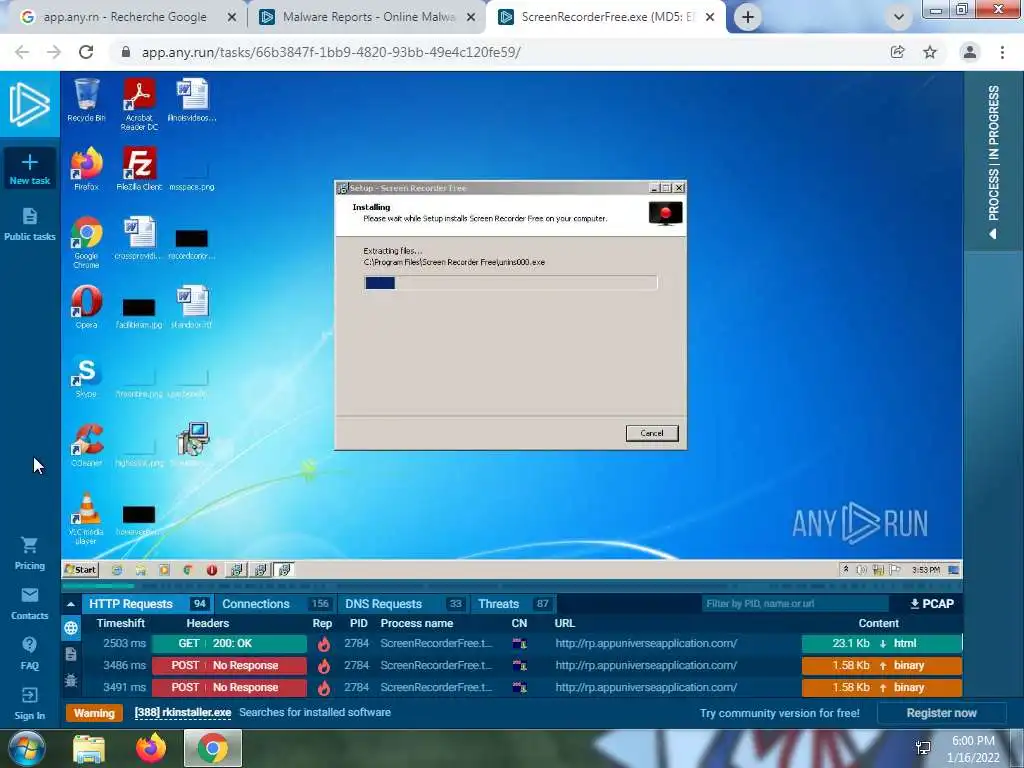Open a new browser tab
This screenshot has width=1024, height=768.
[748, 17]
